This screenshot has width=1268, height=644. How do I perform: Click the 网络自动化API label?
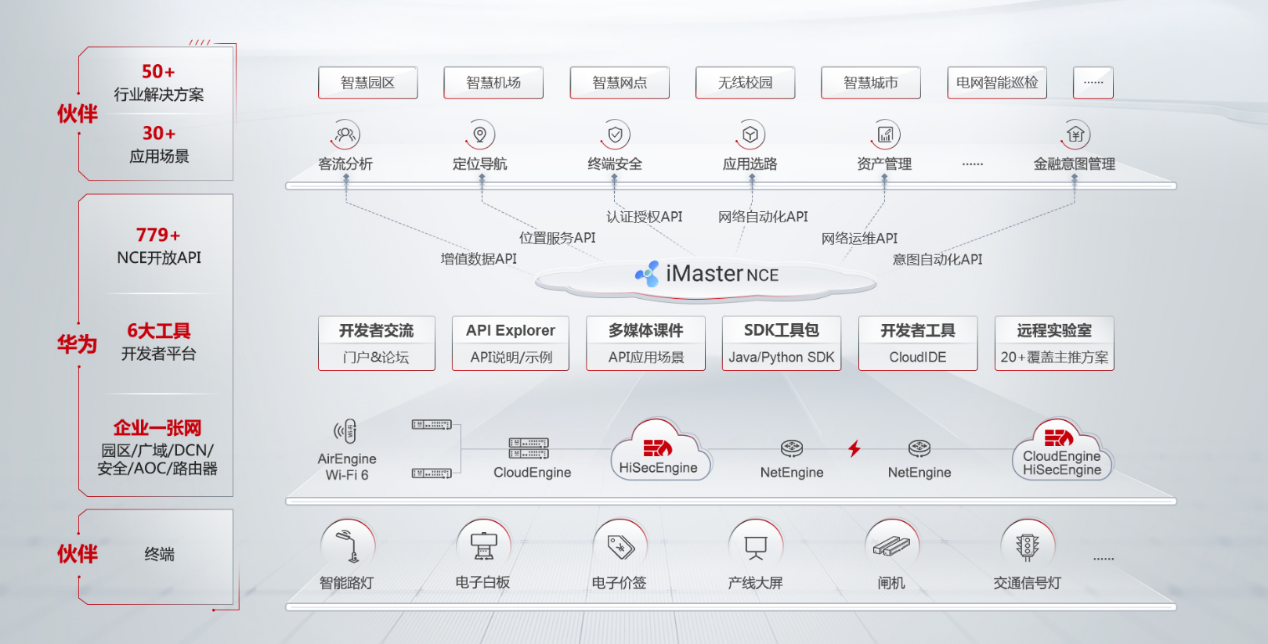763,216
